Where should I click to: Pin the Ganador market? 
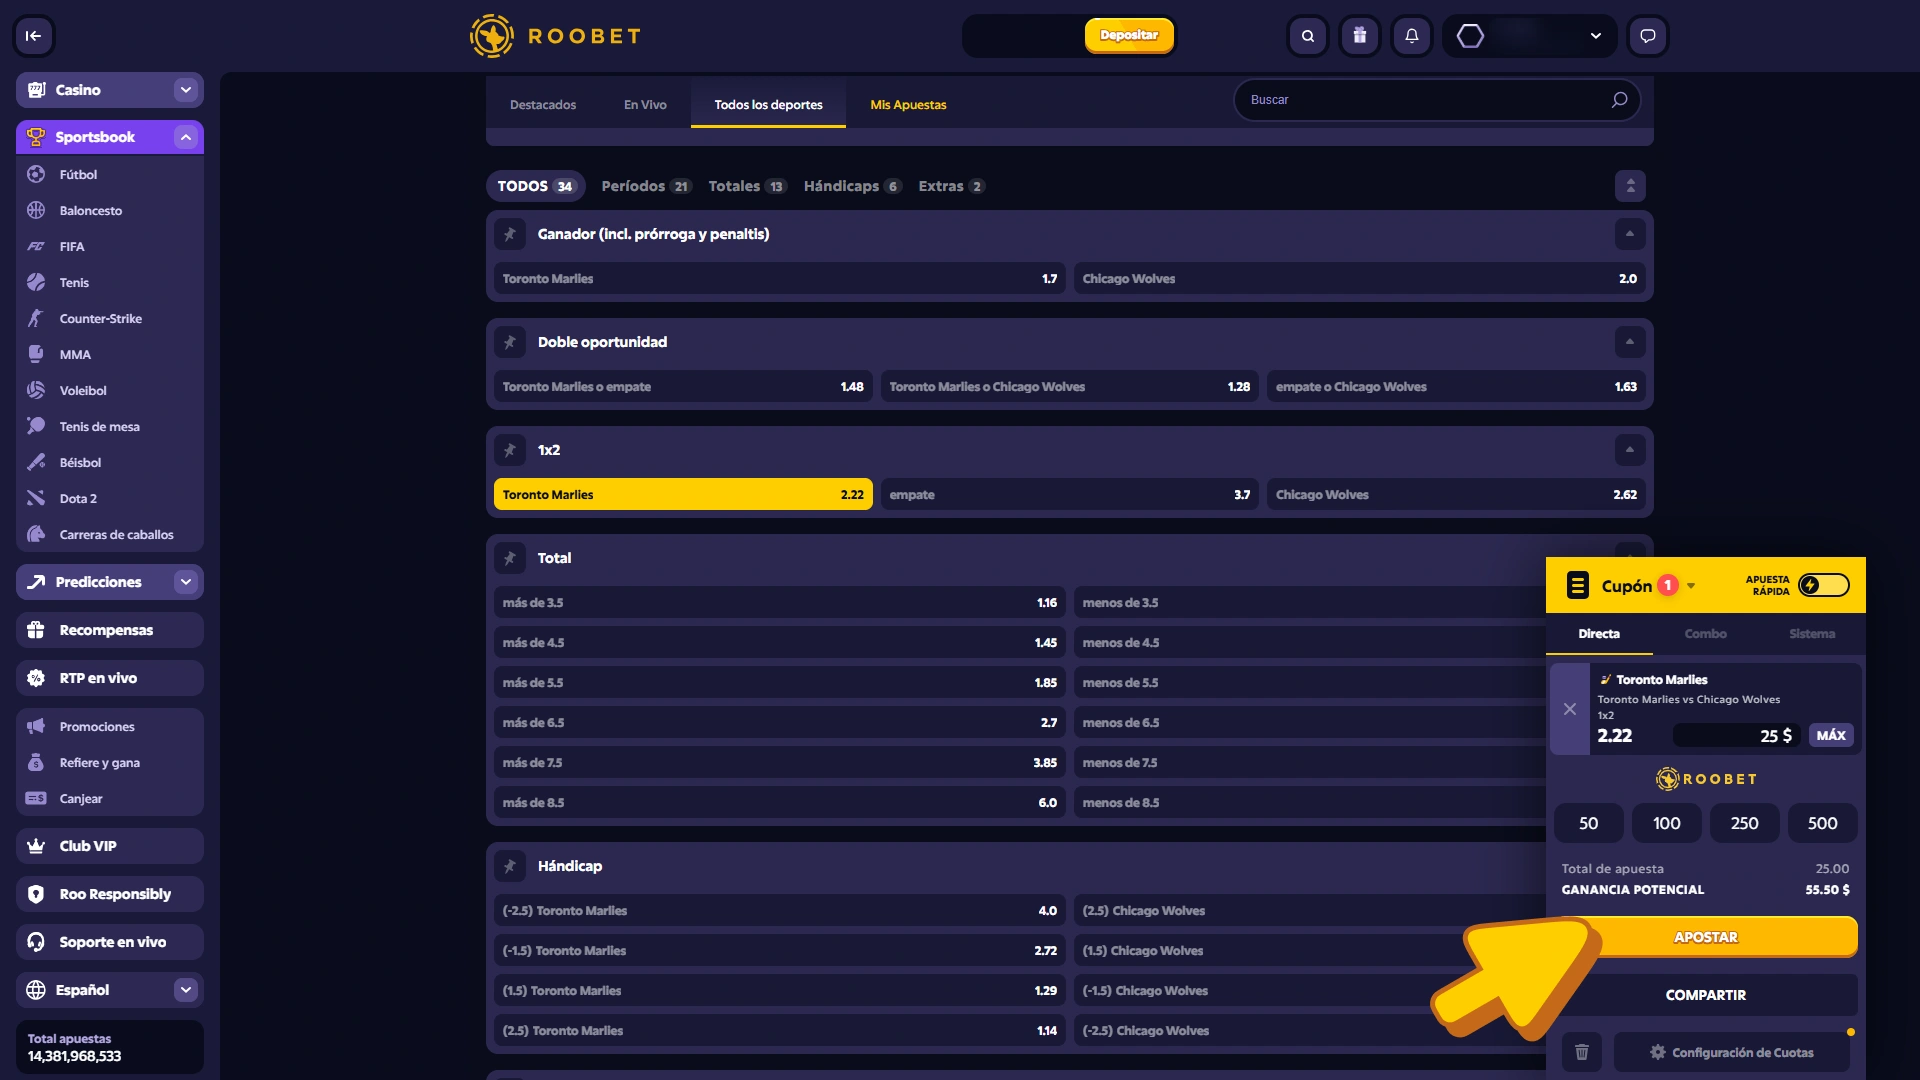pyautogui.click(x=510, y=234)
